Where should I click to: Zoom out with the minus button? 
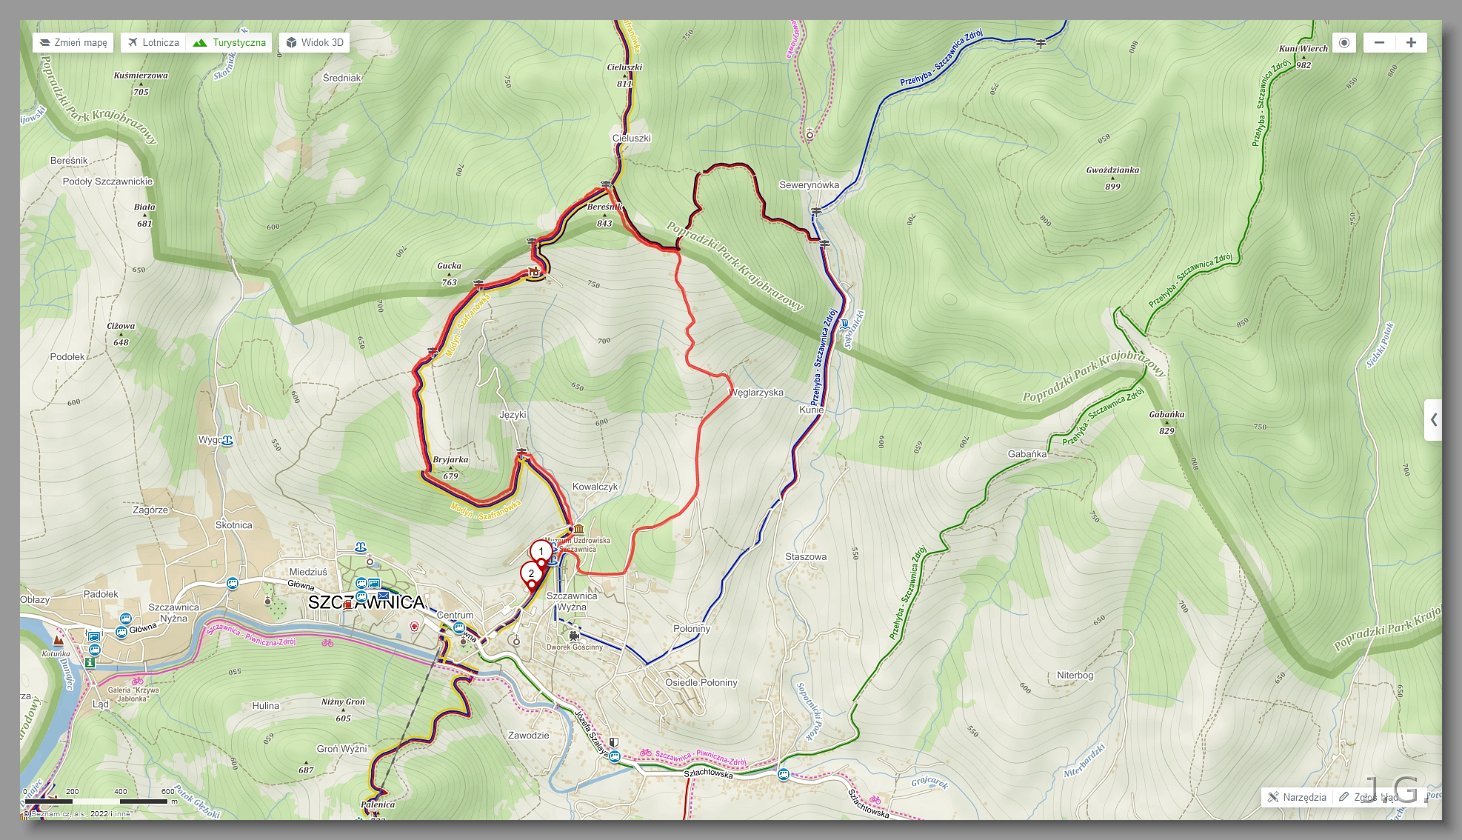point(1379,43)
